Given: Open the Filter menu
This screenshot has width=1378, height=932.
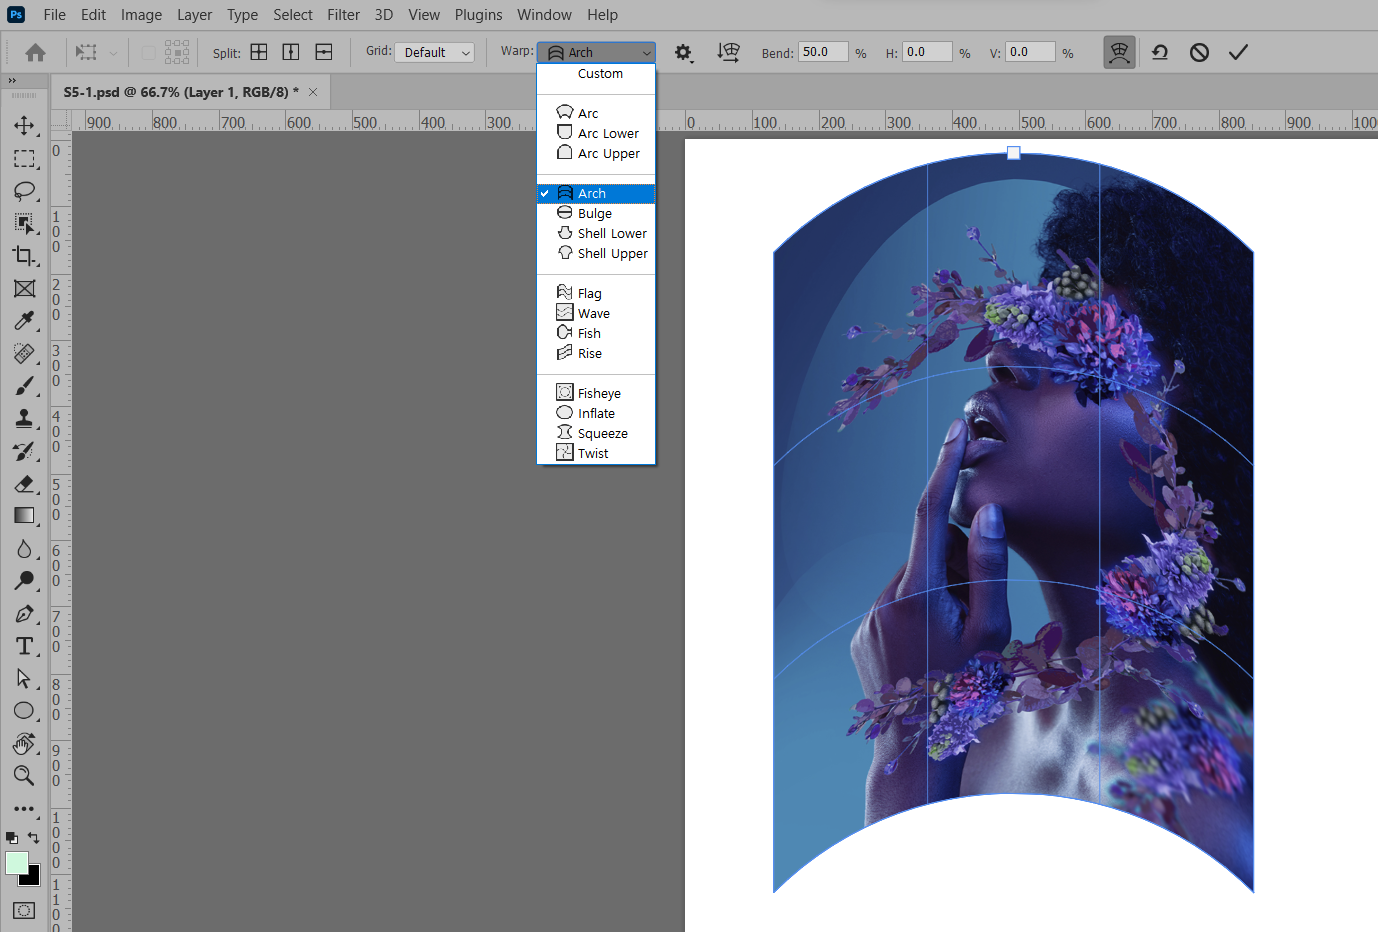Looking at the screenshot, I should 344,15.
